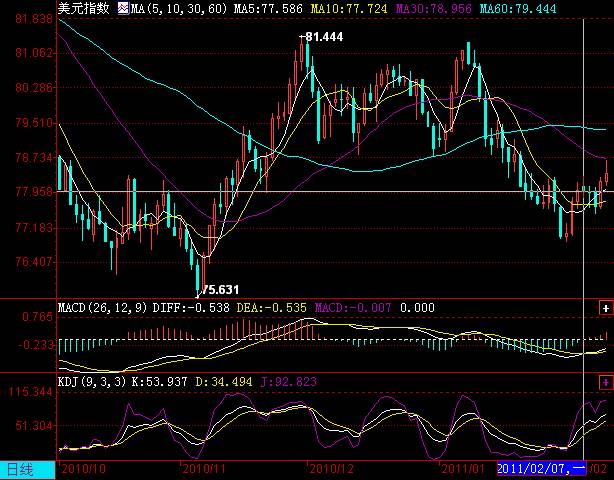The height and width of the screenshot is (480, 614).
Task: Click the 81.838 price axis label
Action: (x=34, y=18)
